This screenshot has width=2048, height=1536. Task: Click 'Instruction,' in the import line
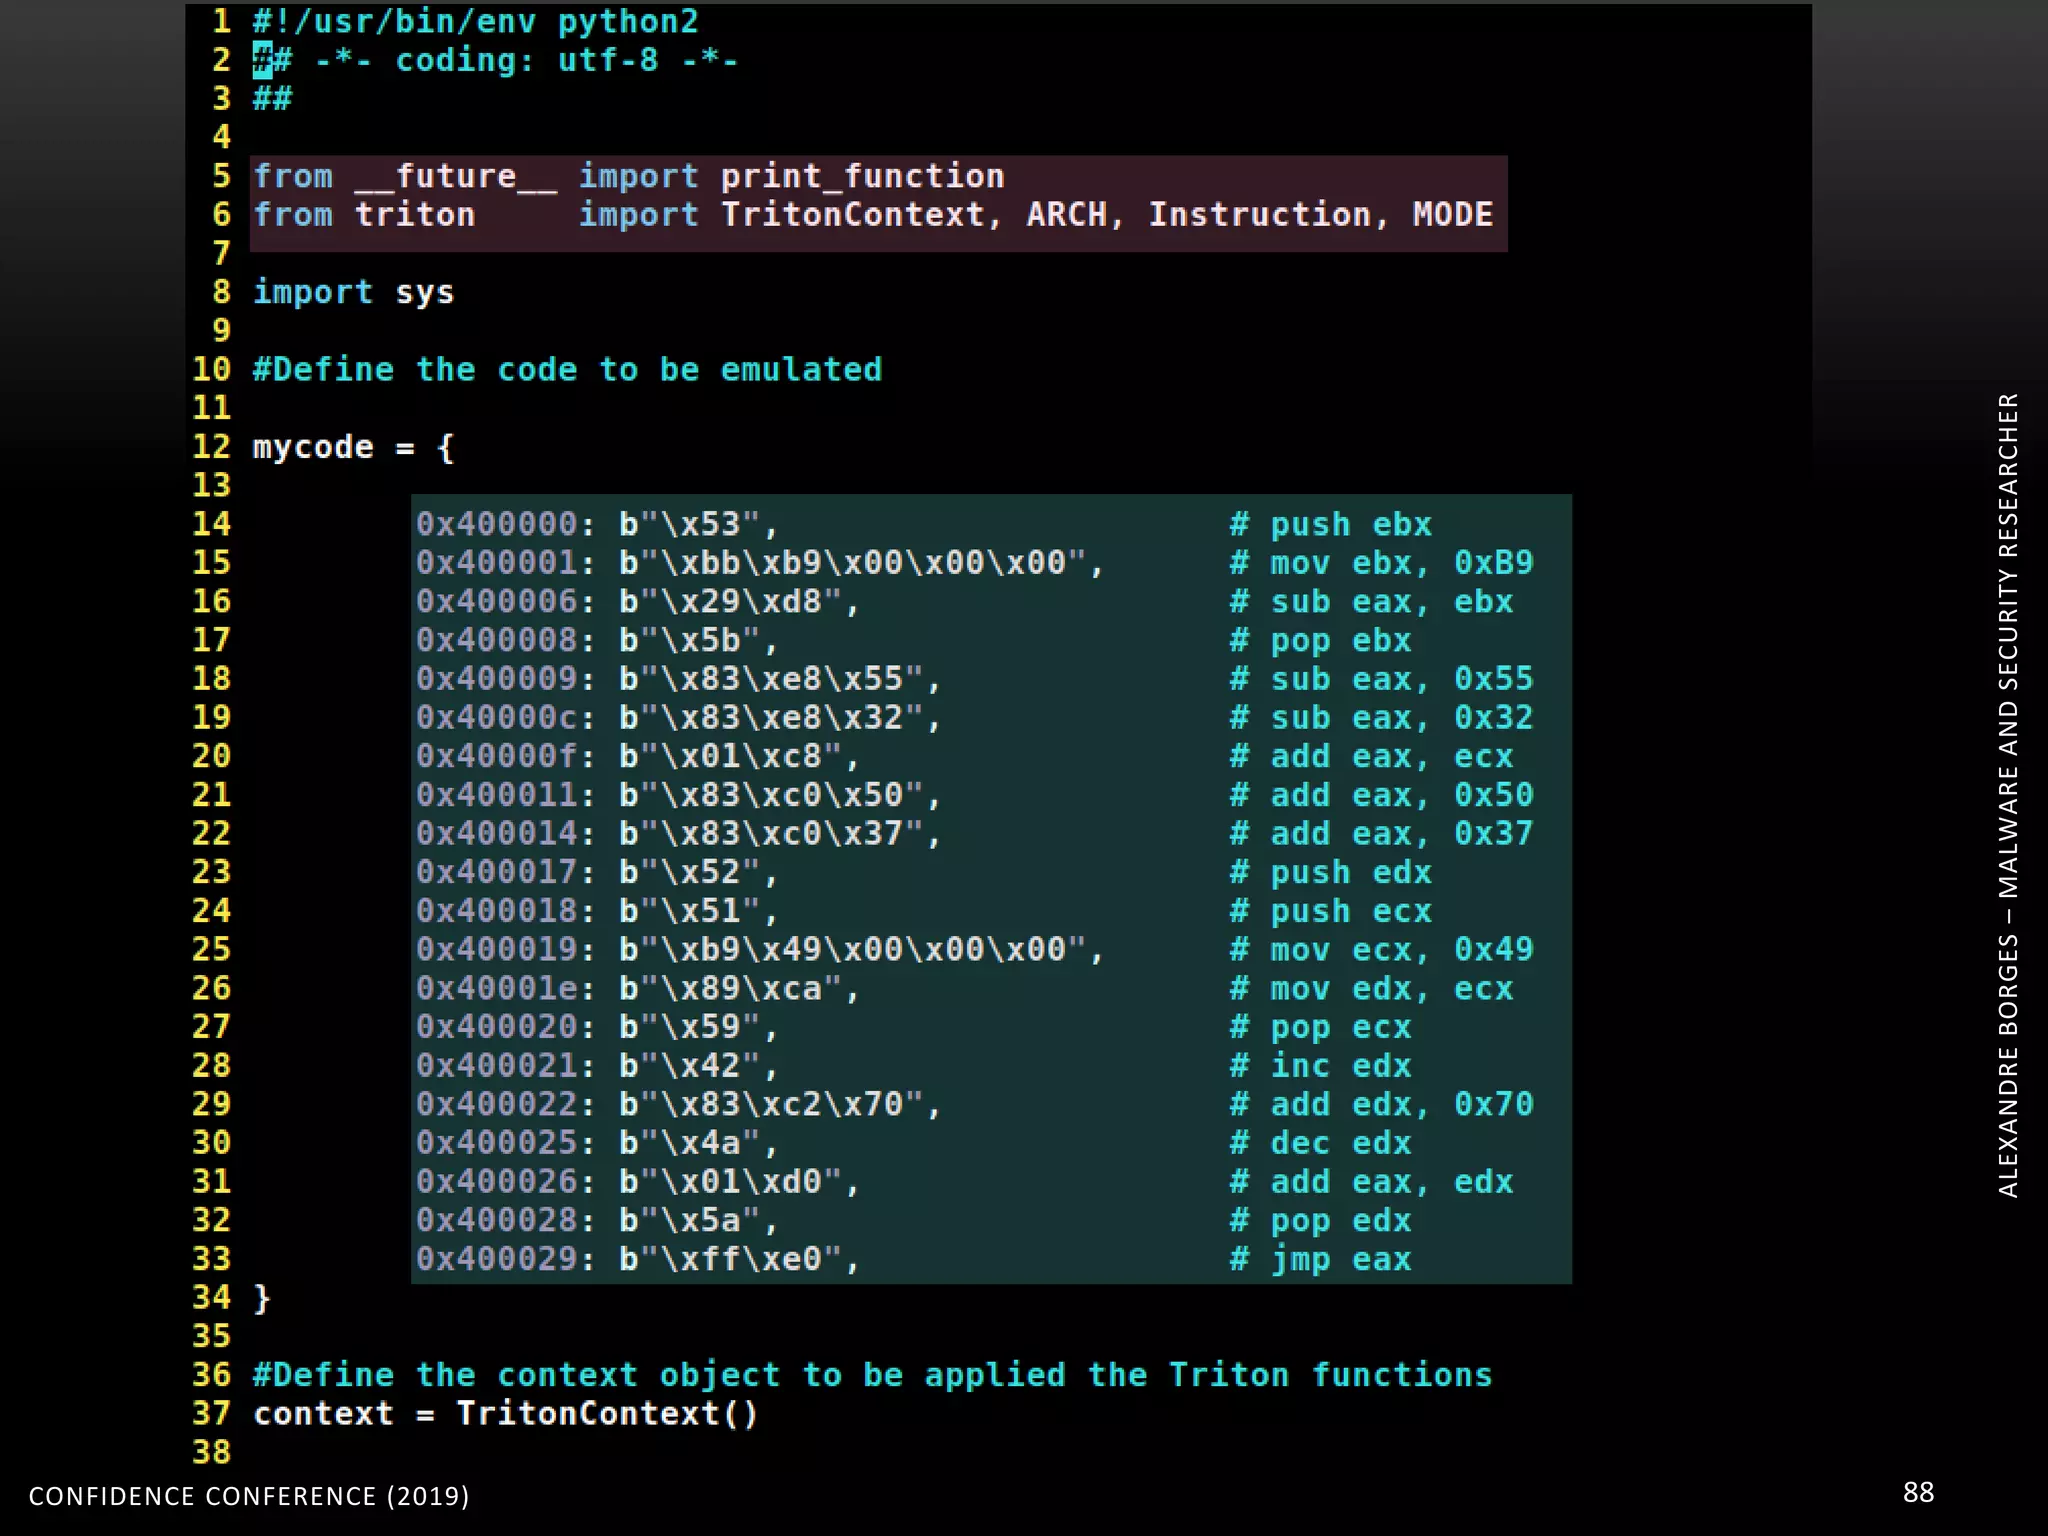pyautogui.click(x=1269, y=215)
